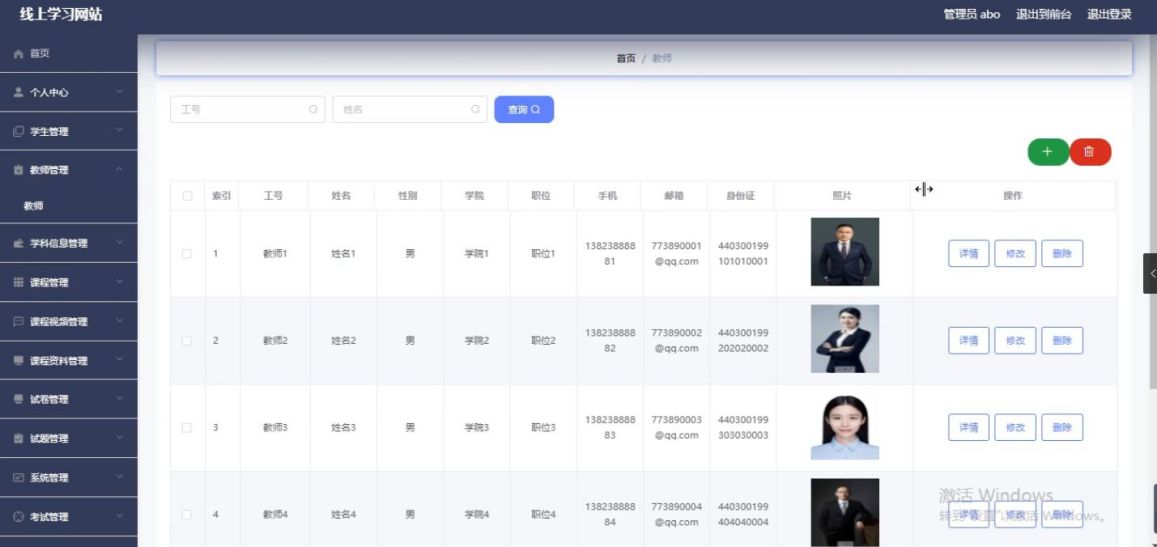Click the grid icon for 课程管理
The width and height of the screenshot is (1157, 547).
(x=18, y=283)
